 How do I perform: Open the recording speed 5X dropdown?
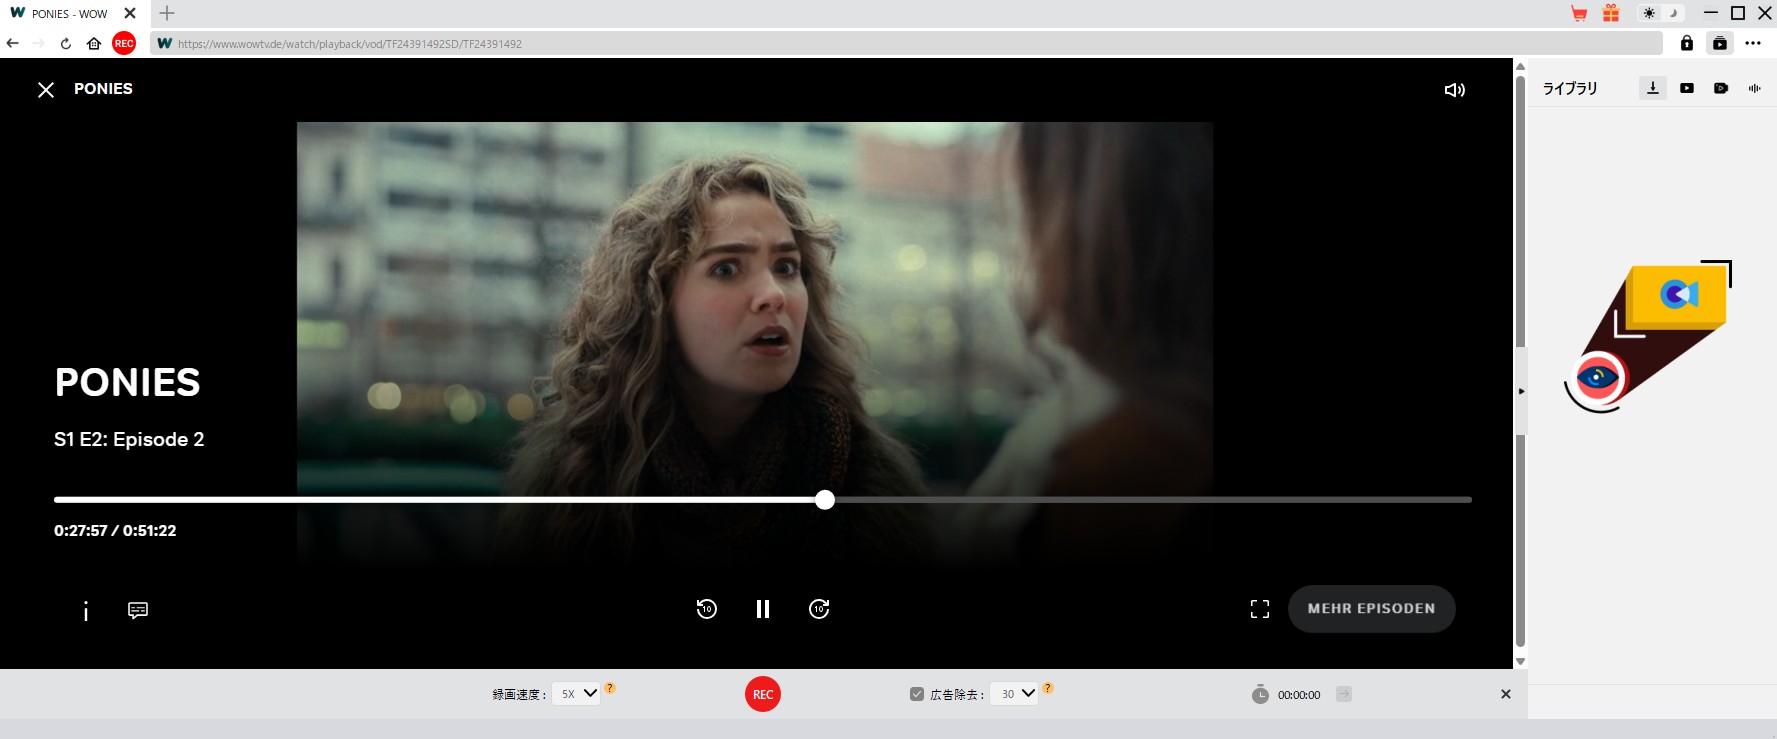[x=576, y=694]
